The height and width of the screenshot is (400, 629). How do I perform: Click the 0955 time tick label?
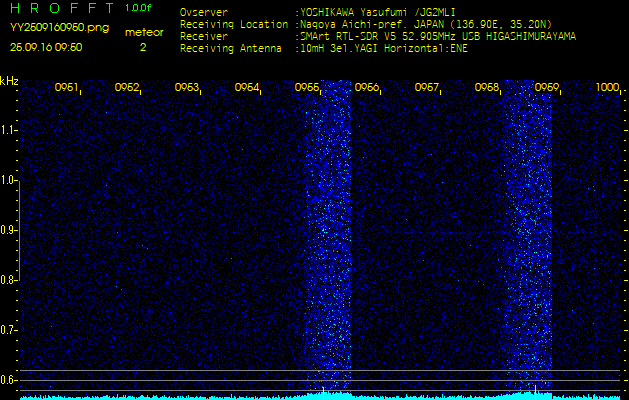(306, 87)
